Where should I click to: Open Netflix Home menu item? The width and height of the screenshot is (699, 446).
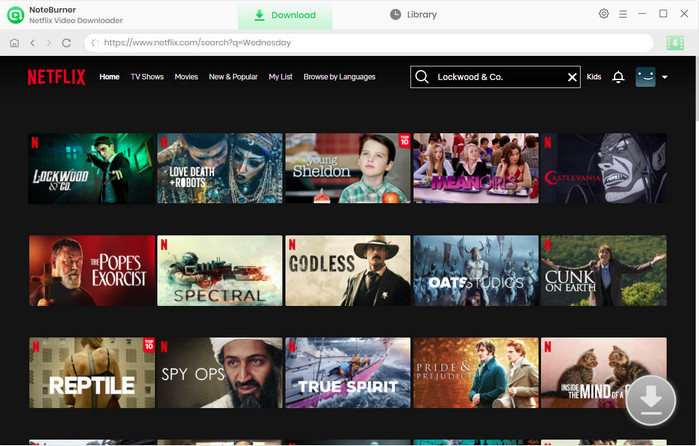point(109,77)
